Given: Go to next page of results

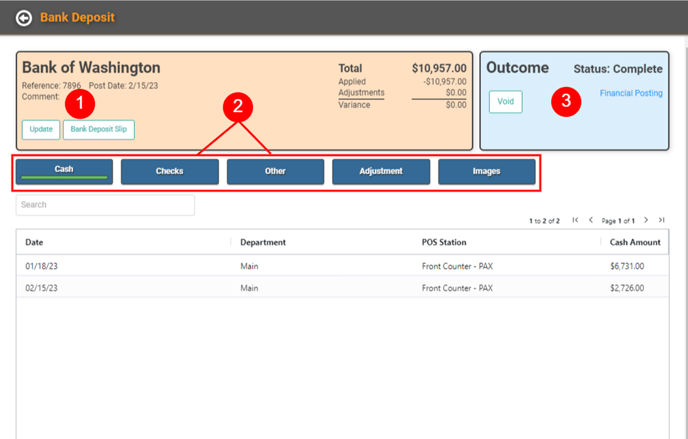Looking at the screenshot, I should pos(646,220).
